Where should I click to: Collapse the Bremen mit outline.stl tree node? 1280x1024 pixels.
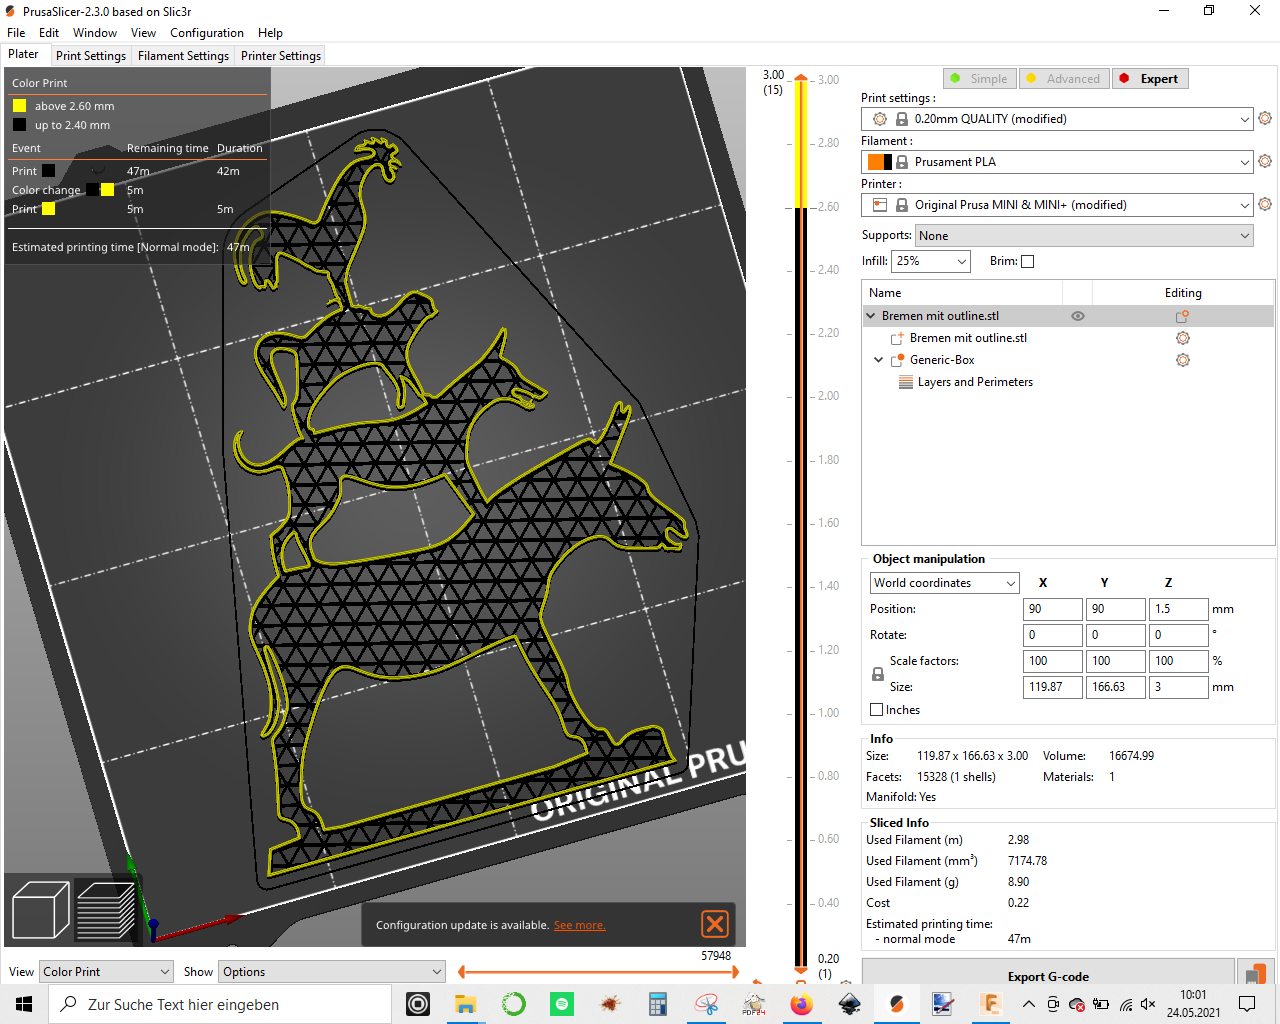(x=871, y=316)
